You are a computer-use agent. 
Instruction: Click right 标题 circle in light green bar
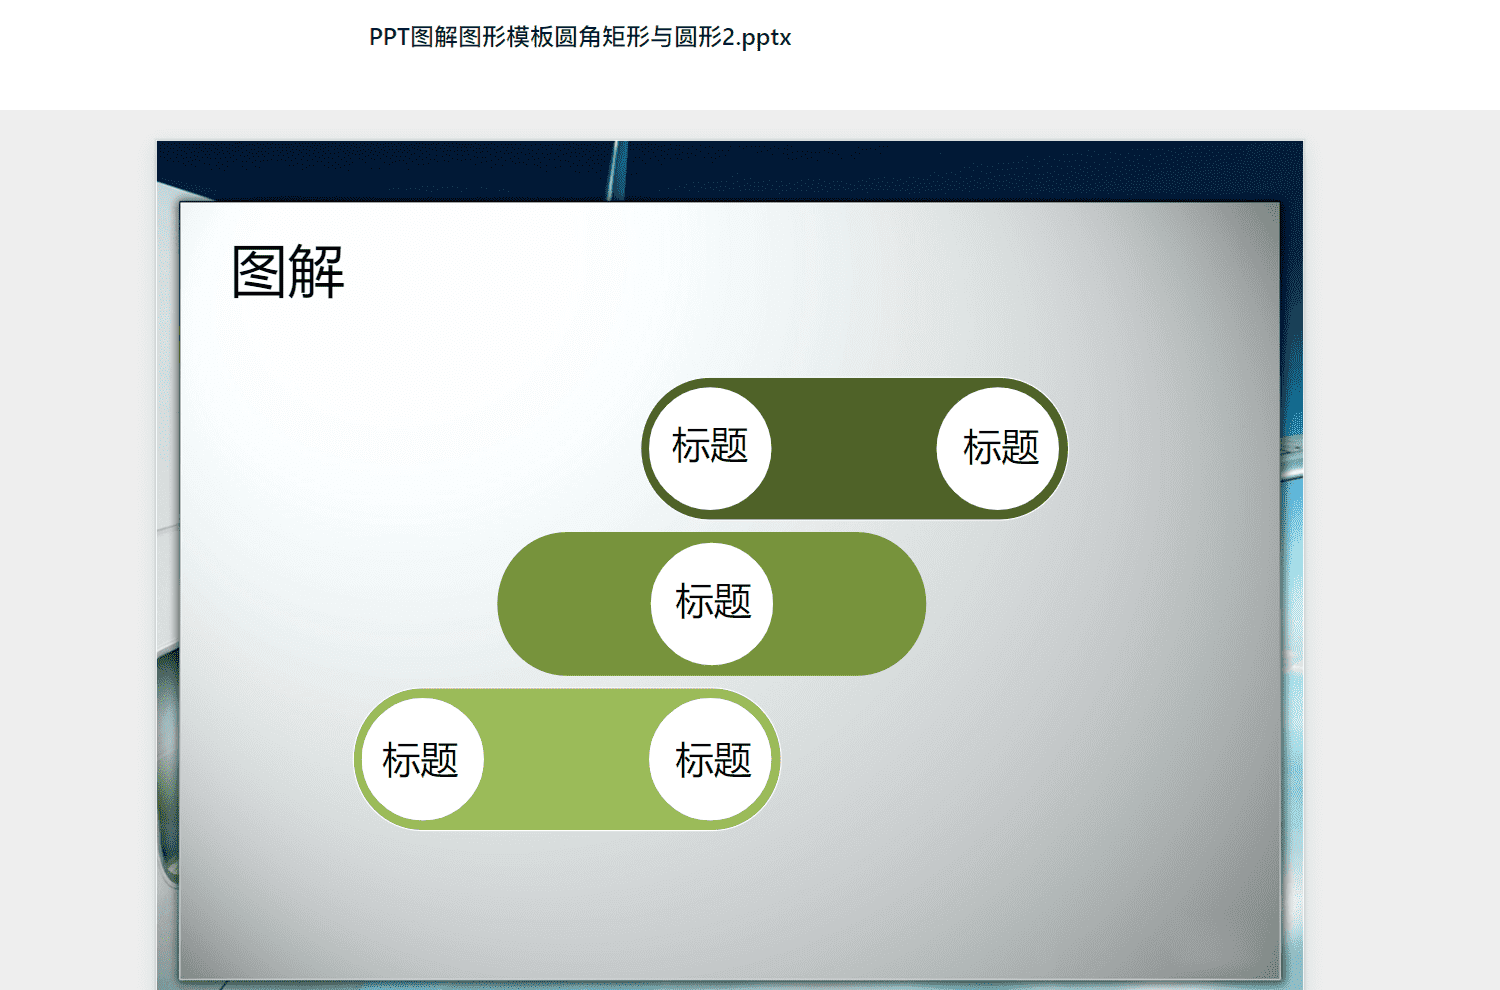[x=711, y=759]
